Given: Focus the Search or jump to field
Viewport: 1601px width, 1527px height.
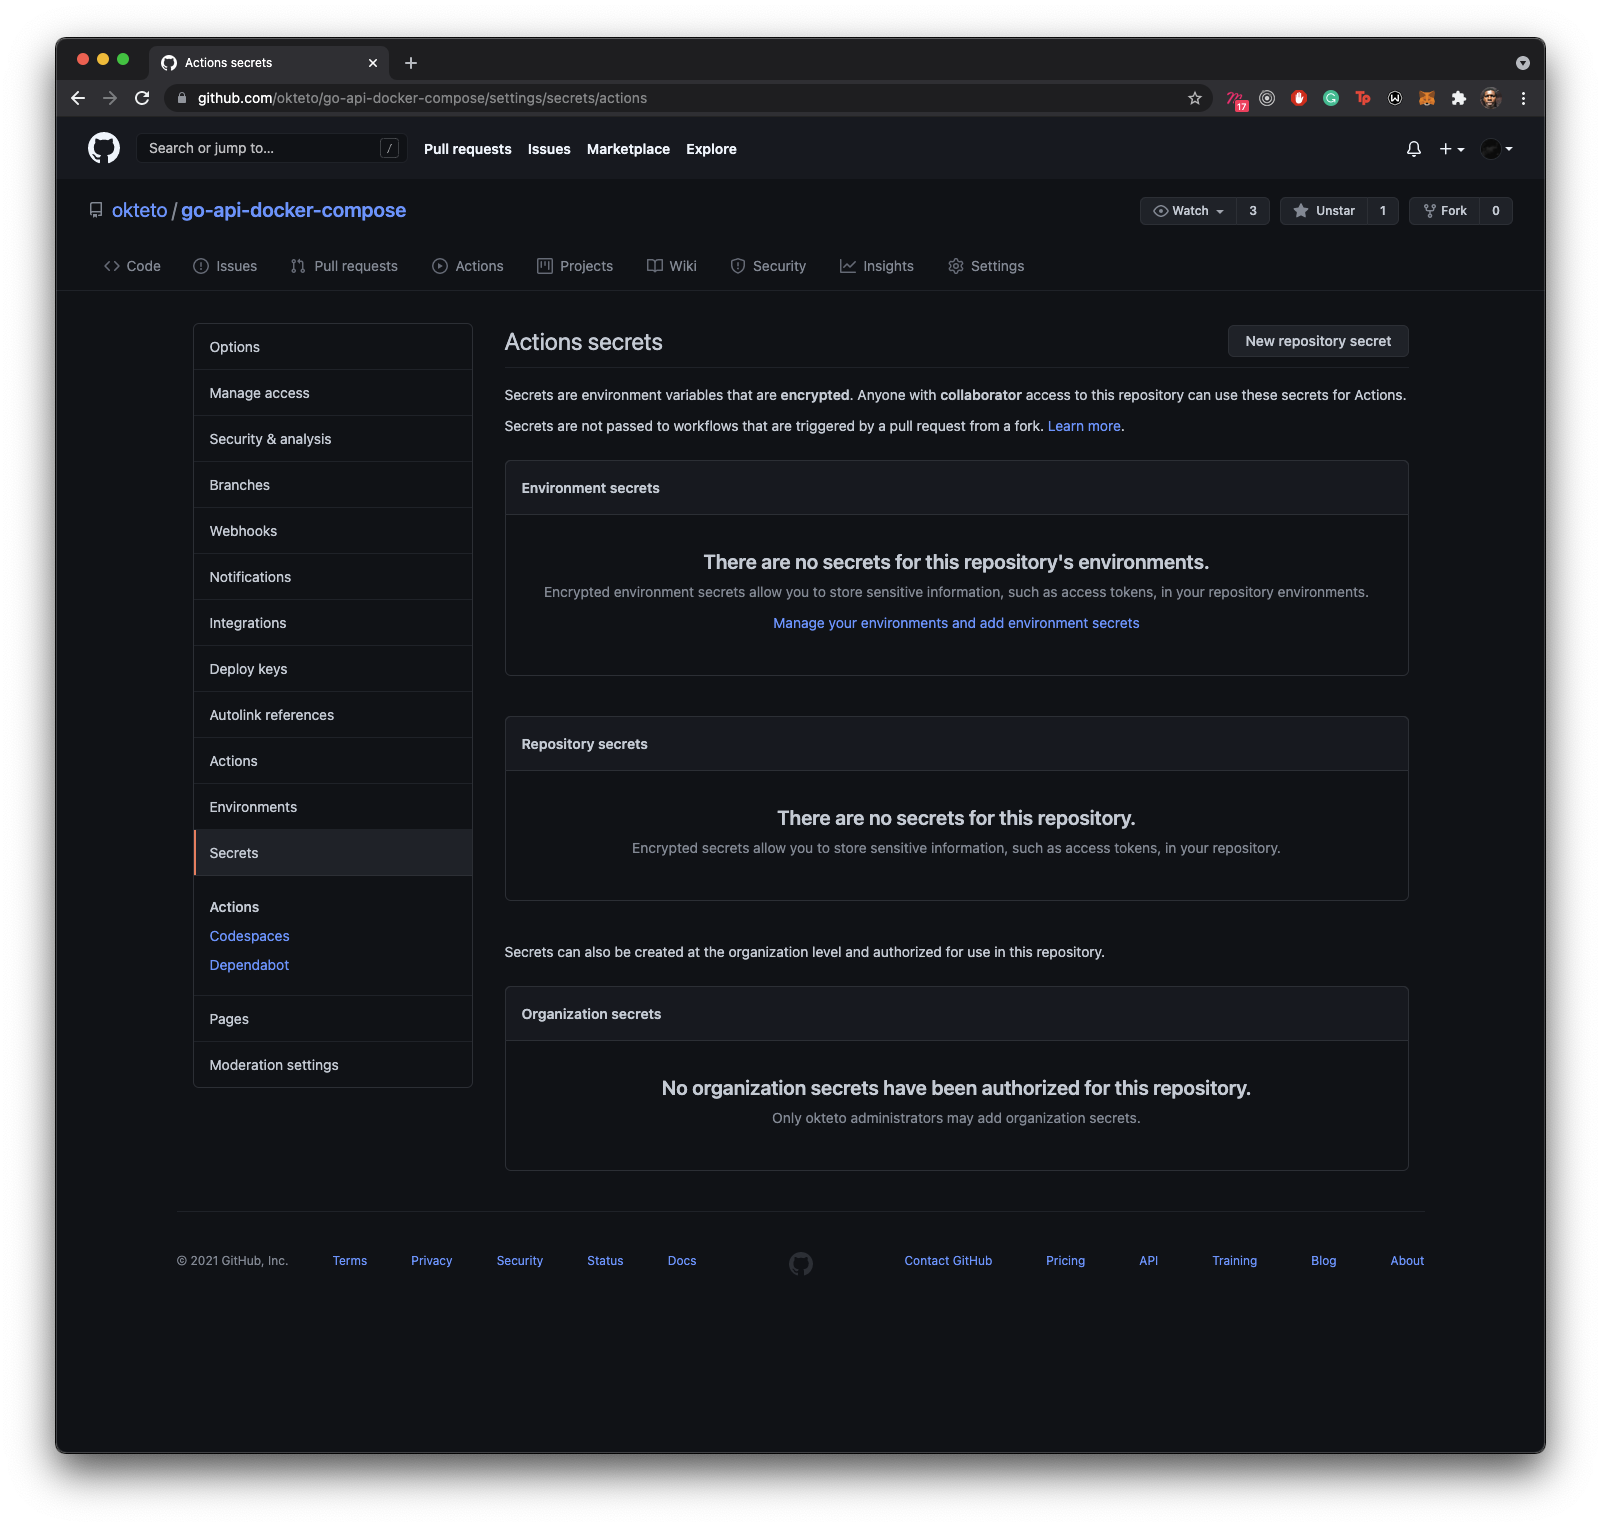Looking at the screenshot, I should 271,148.
